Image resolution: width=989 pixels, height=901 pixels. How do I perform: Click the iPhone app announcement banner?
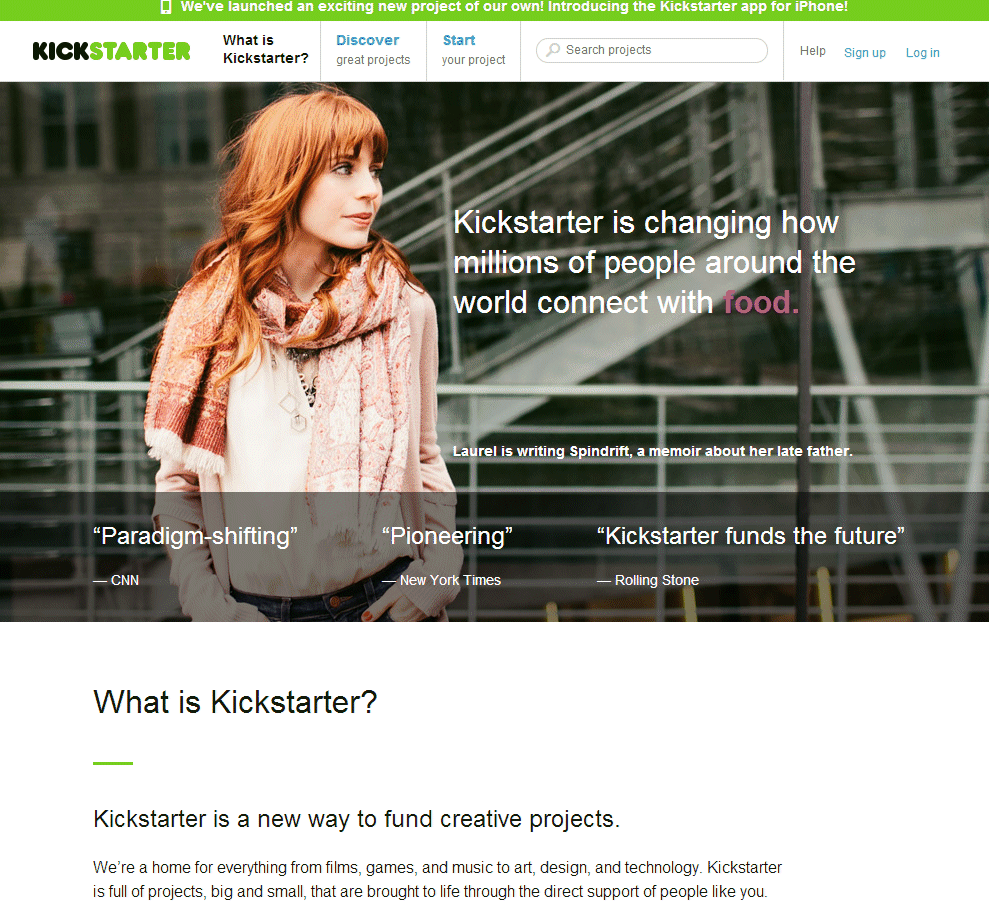[x=494, y=9]
